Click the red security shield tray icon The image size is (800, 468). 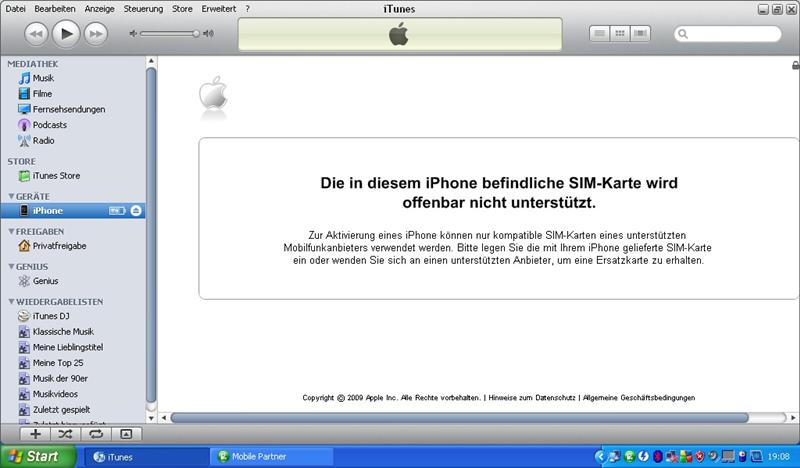(x=700, y=456)
